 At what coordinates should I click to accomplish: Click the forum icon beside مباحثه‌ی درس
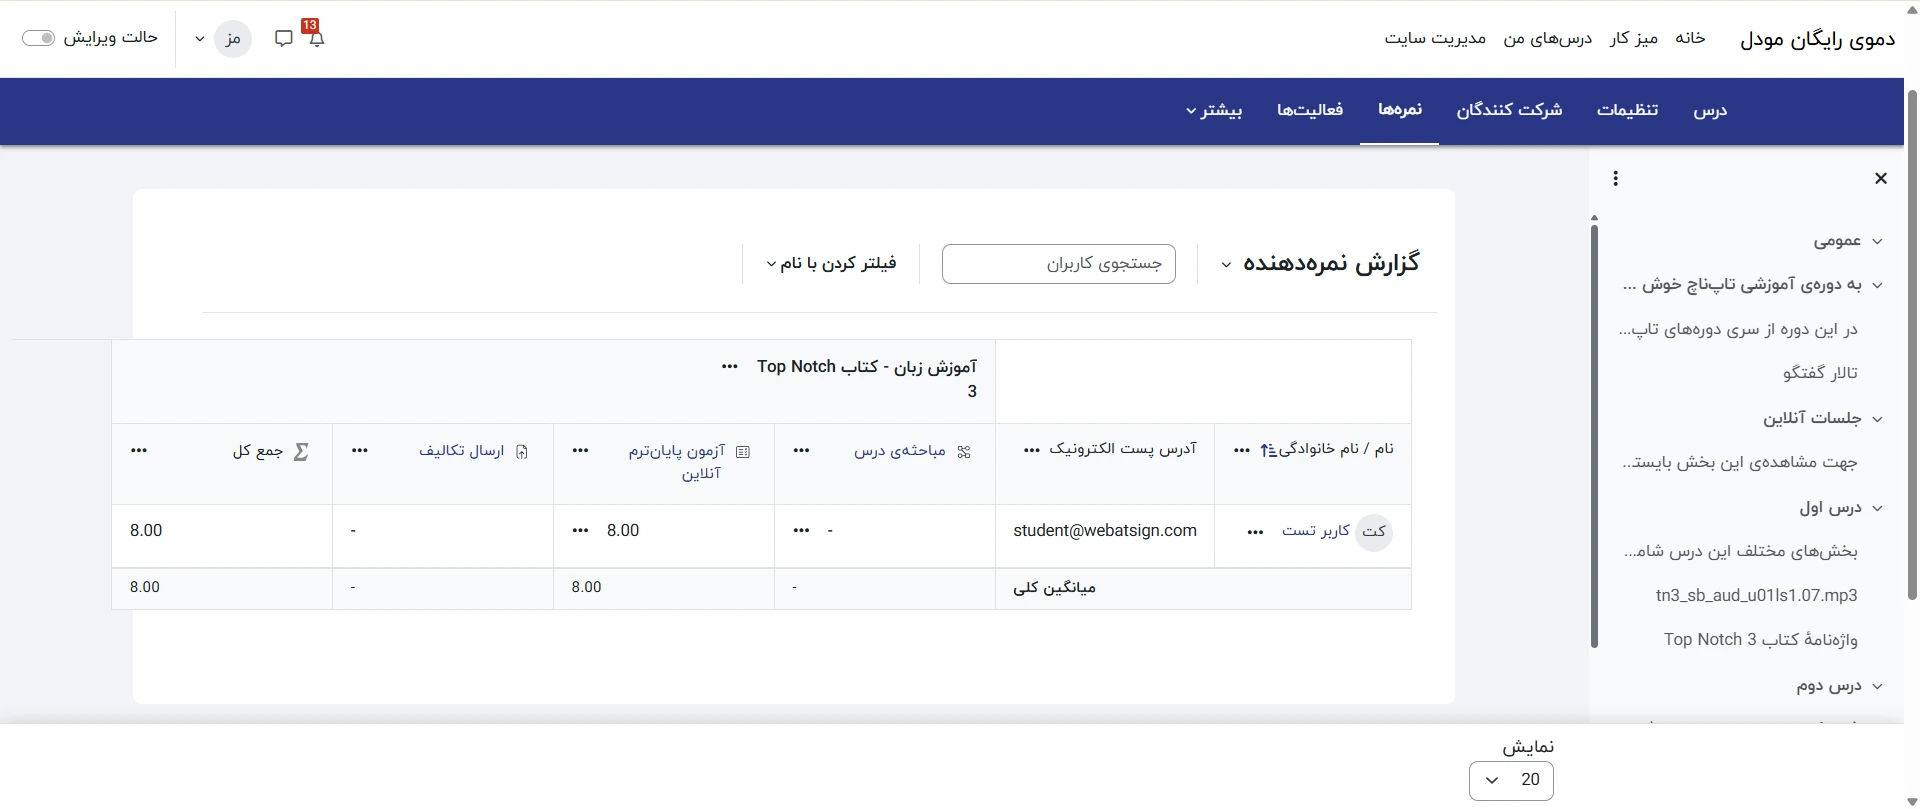963,452
